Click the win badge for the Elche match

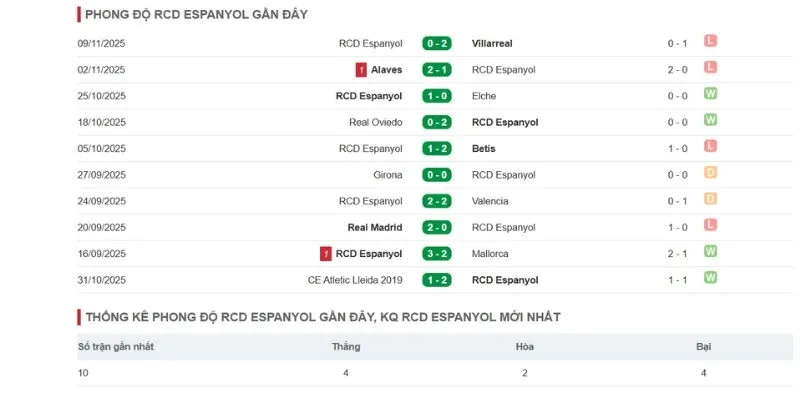pyautogui.click(x=711, y=95)
